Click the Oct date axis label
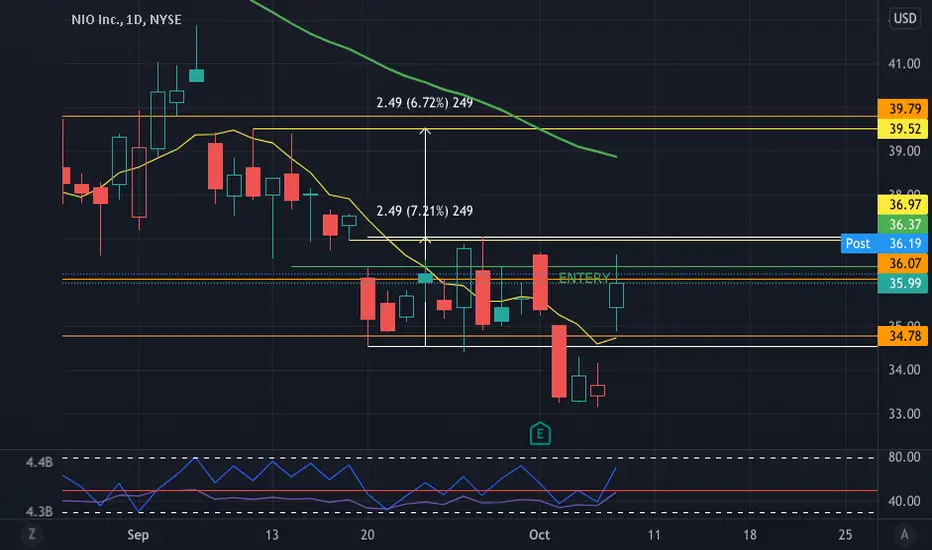This screenshot has height=550, width=932. pos(539,535)
